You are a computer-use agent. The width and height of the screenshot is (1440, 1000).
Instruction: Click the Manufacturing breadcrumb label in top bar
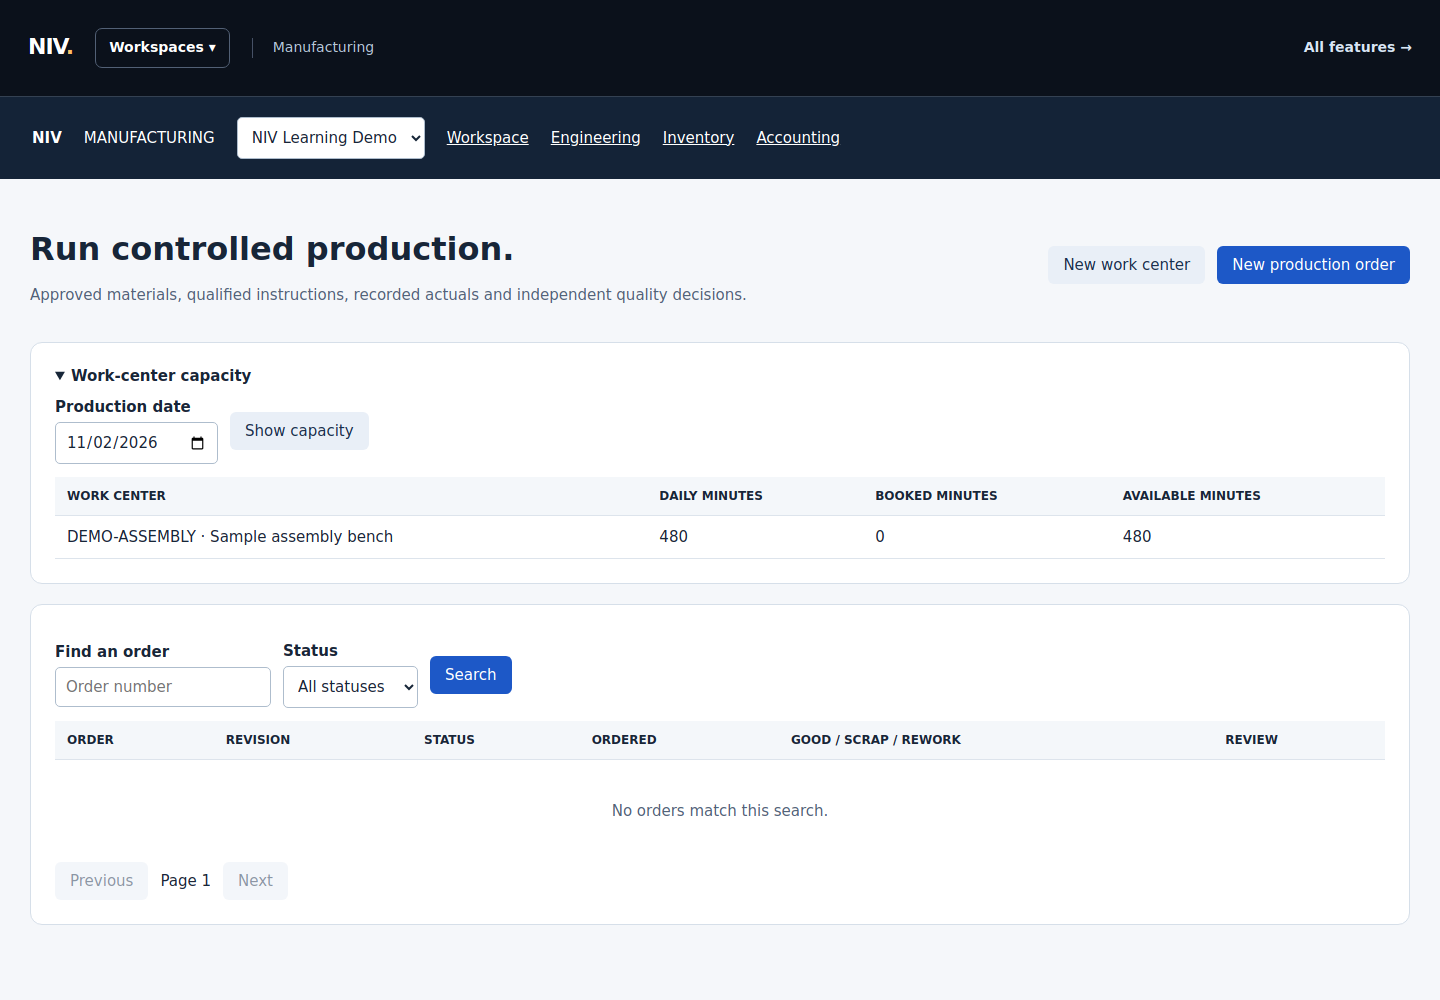(323, 47)
